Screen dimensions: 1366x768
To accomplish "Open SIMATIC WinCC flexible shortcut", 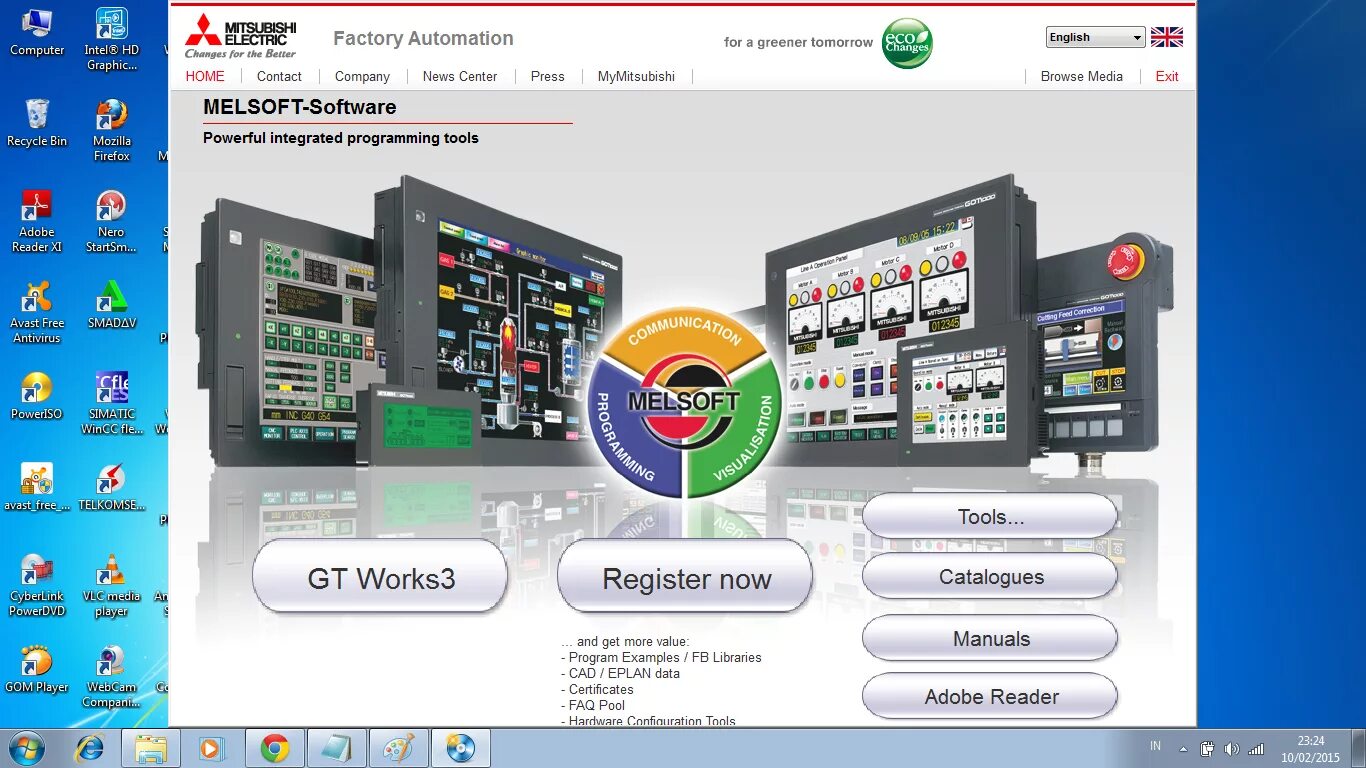I will pos(111,403).
